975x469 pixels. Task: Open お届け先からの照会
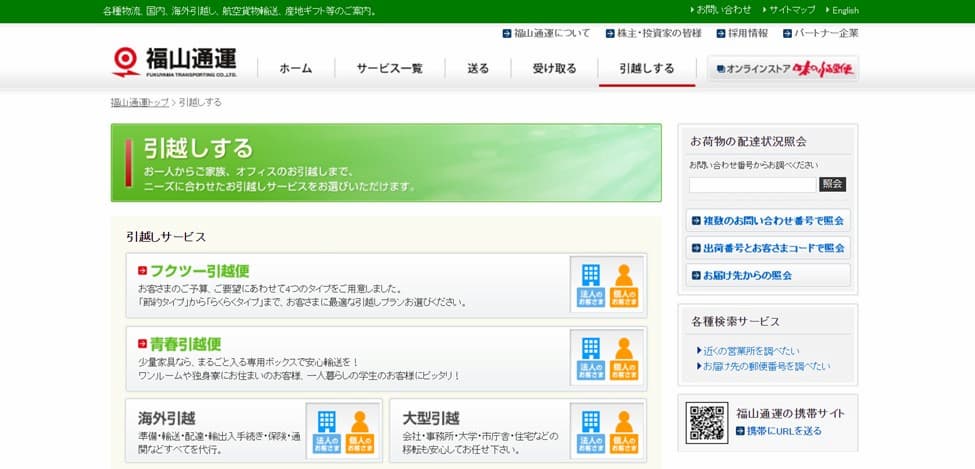[768, 276]
